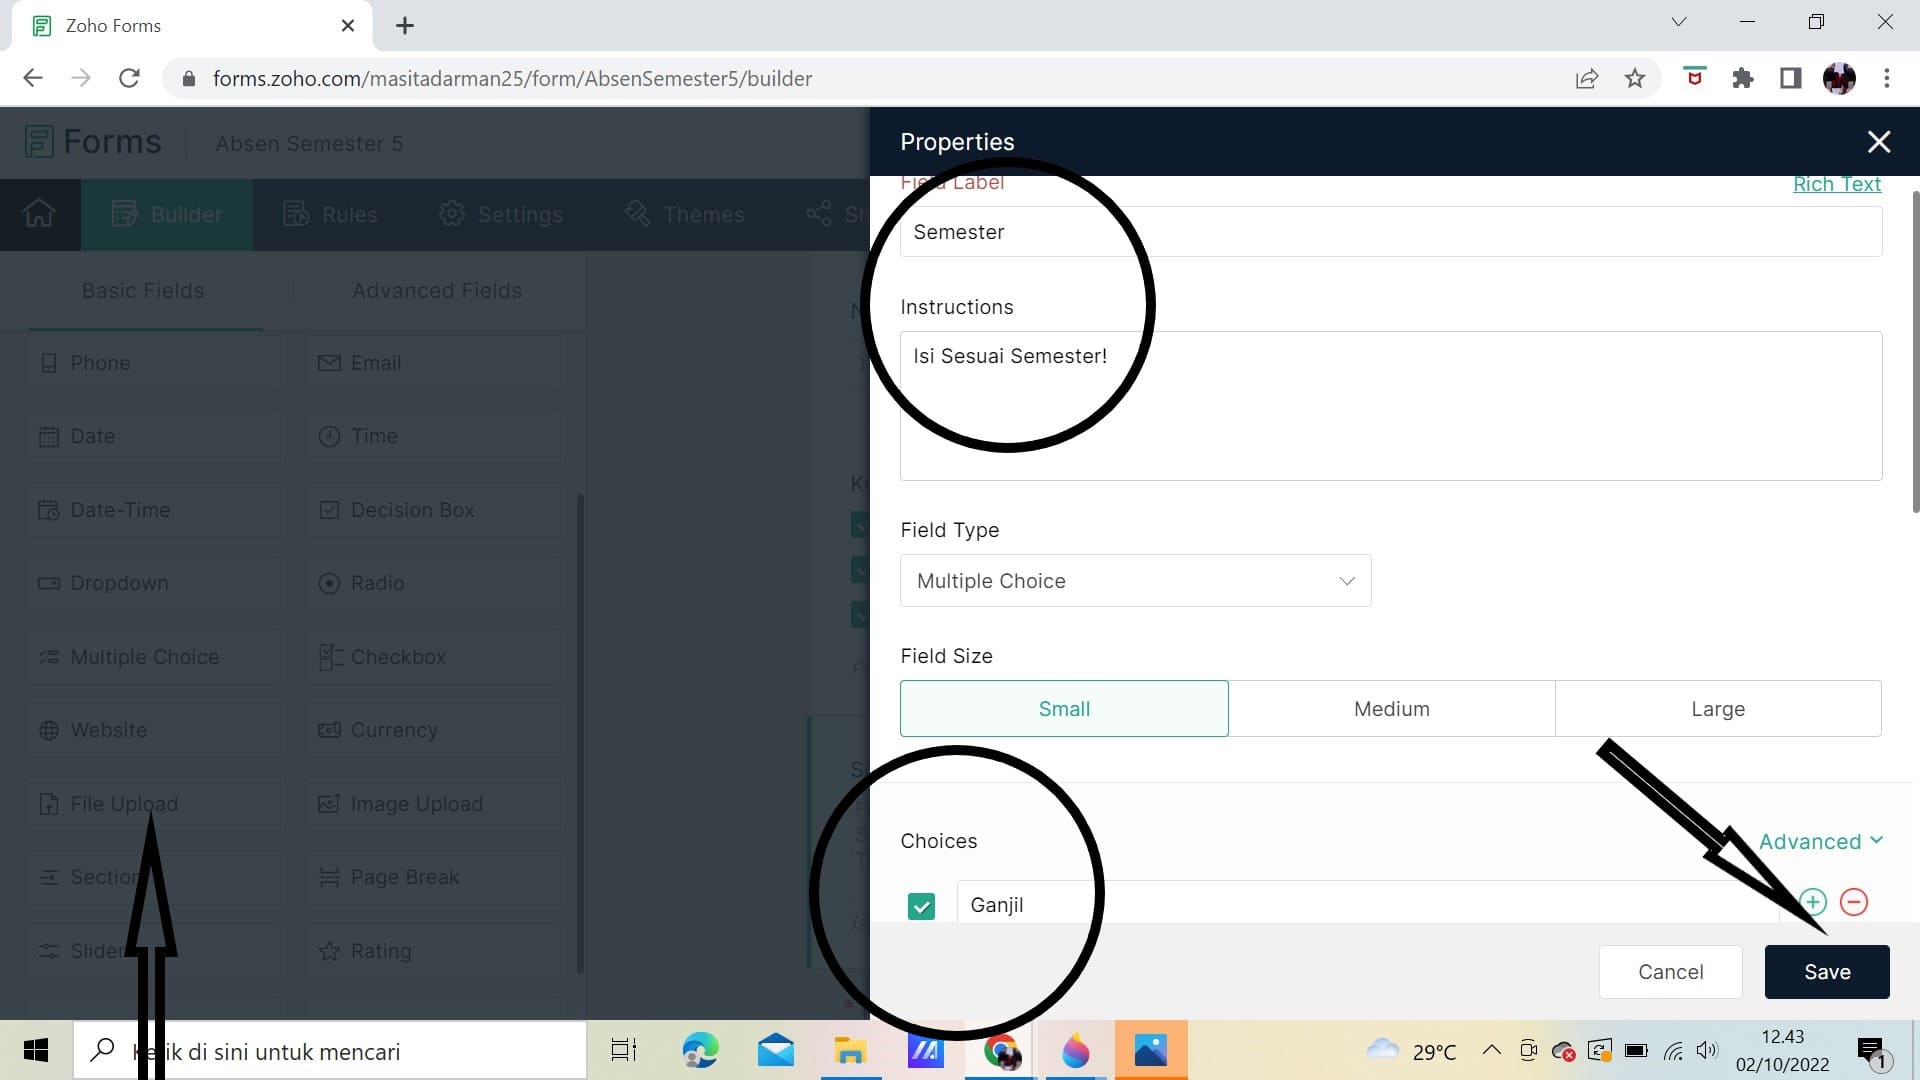This screenshot has height=1080, width=1920.
Task: Select Small field size
Action: (x=1064, y=709)
